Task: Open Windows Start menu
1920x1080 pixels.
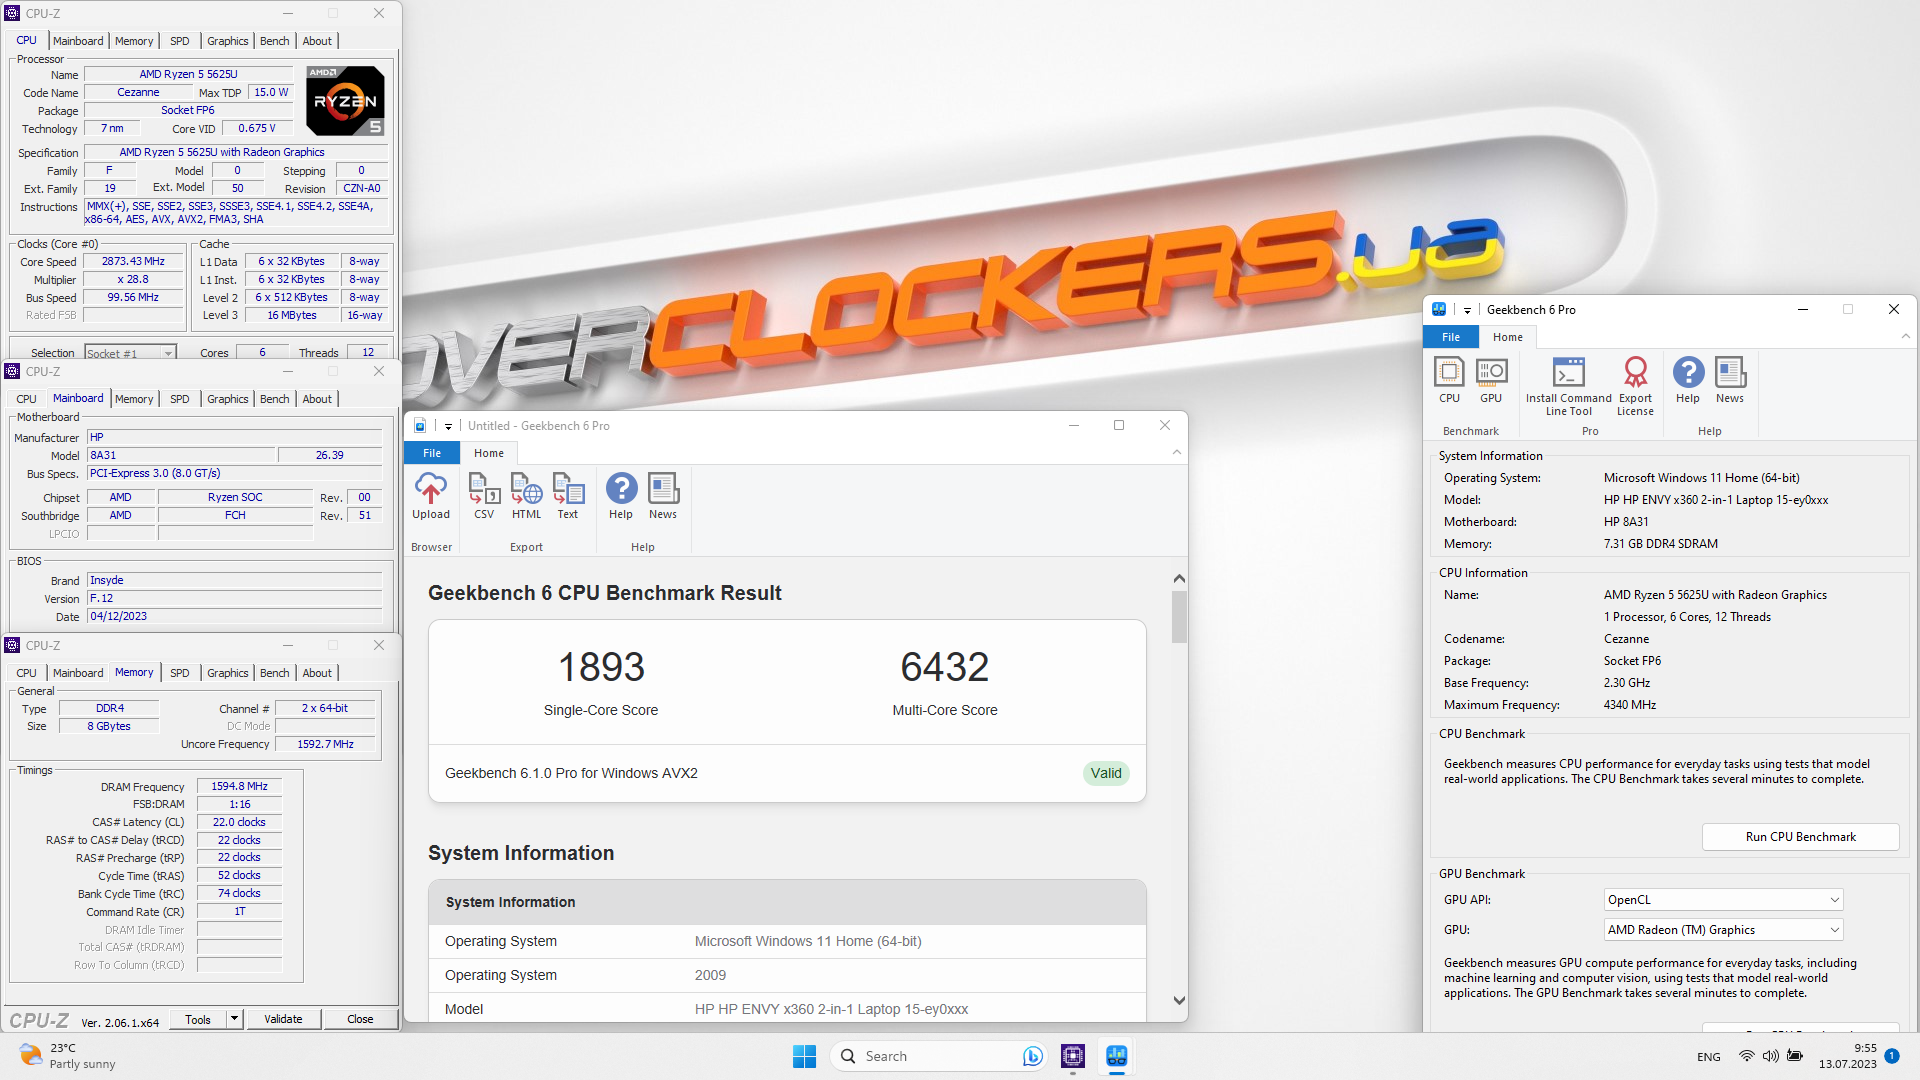Action: tap(804, 1056)
